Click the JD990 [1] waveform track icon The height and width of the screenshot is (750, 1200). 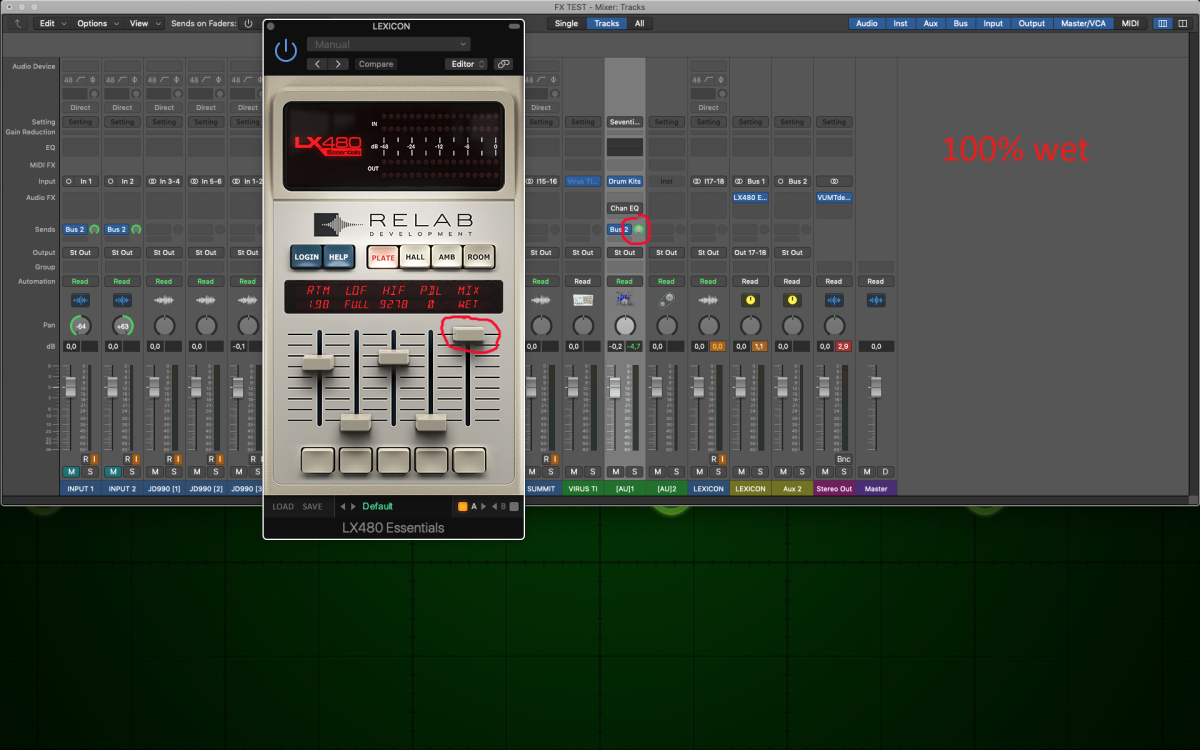(164, 300)
